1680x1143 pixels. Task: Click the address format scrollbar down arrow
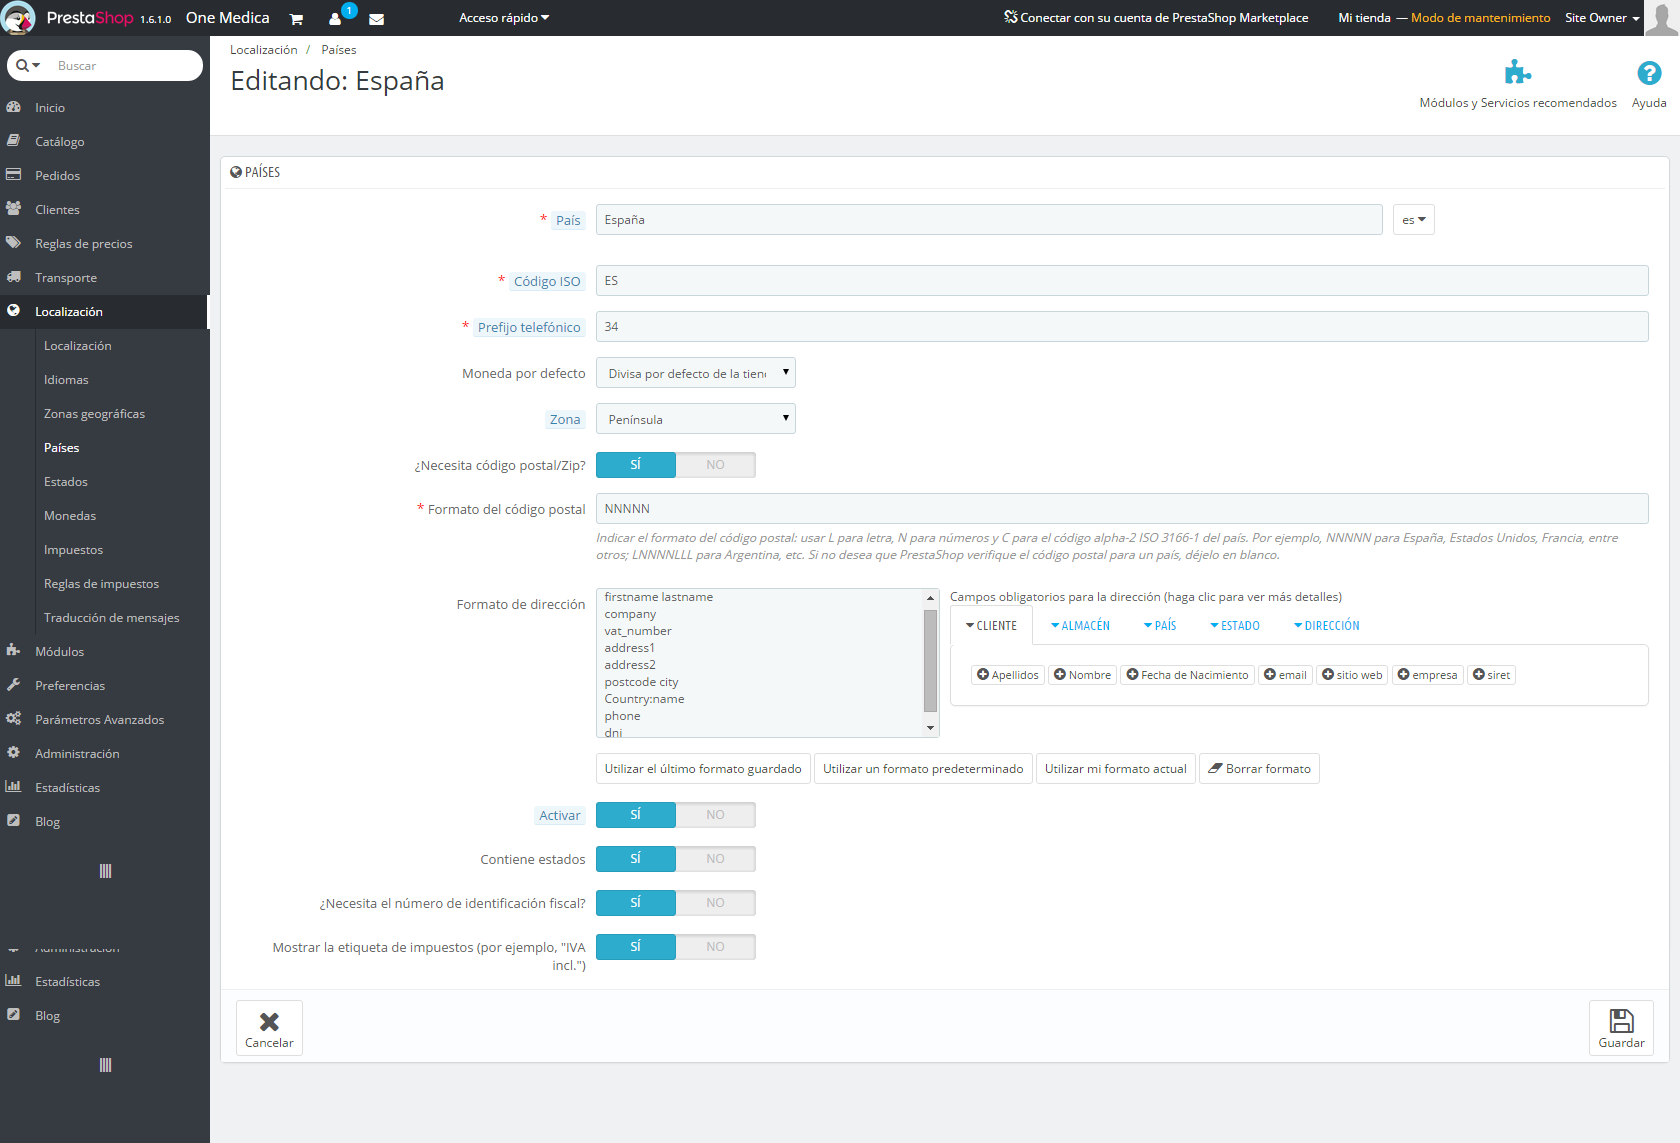(x=931, y=728)
